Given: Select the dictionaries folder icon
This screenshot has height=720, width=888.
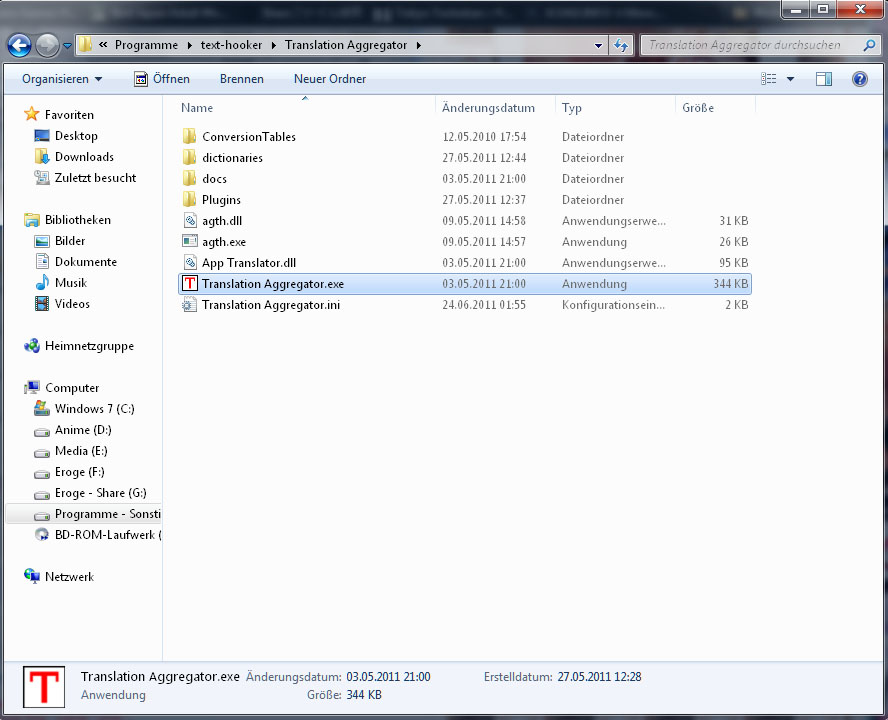Looking at the screenshot, I should [190, 157].
